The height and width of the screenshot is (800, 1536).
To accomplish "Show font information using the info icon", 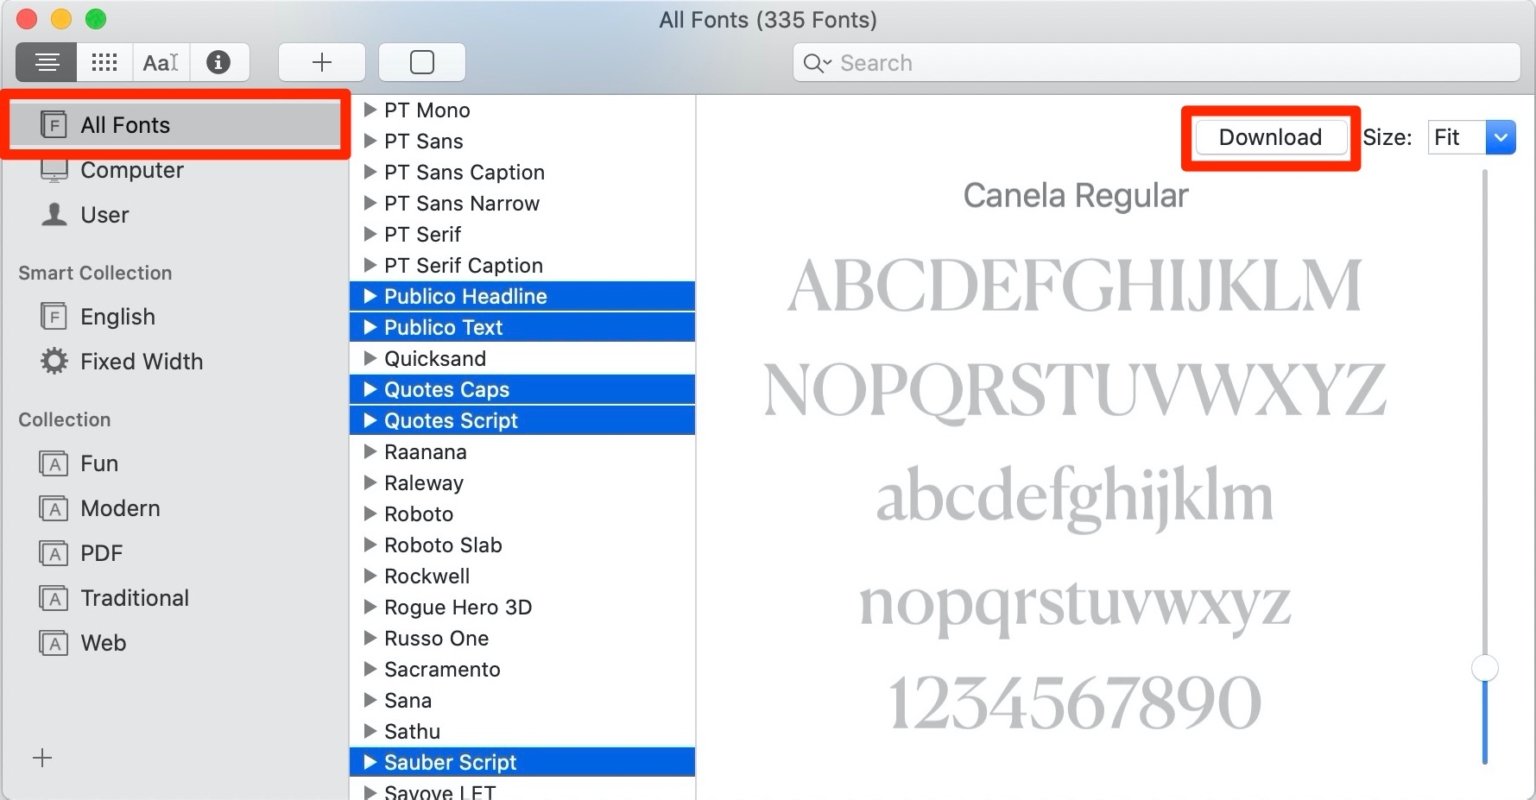I will 219,61.
